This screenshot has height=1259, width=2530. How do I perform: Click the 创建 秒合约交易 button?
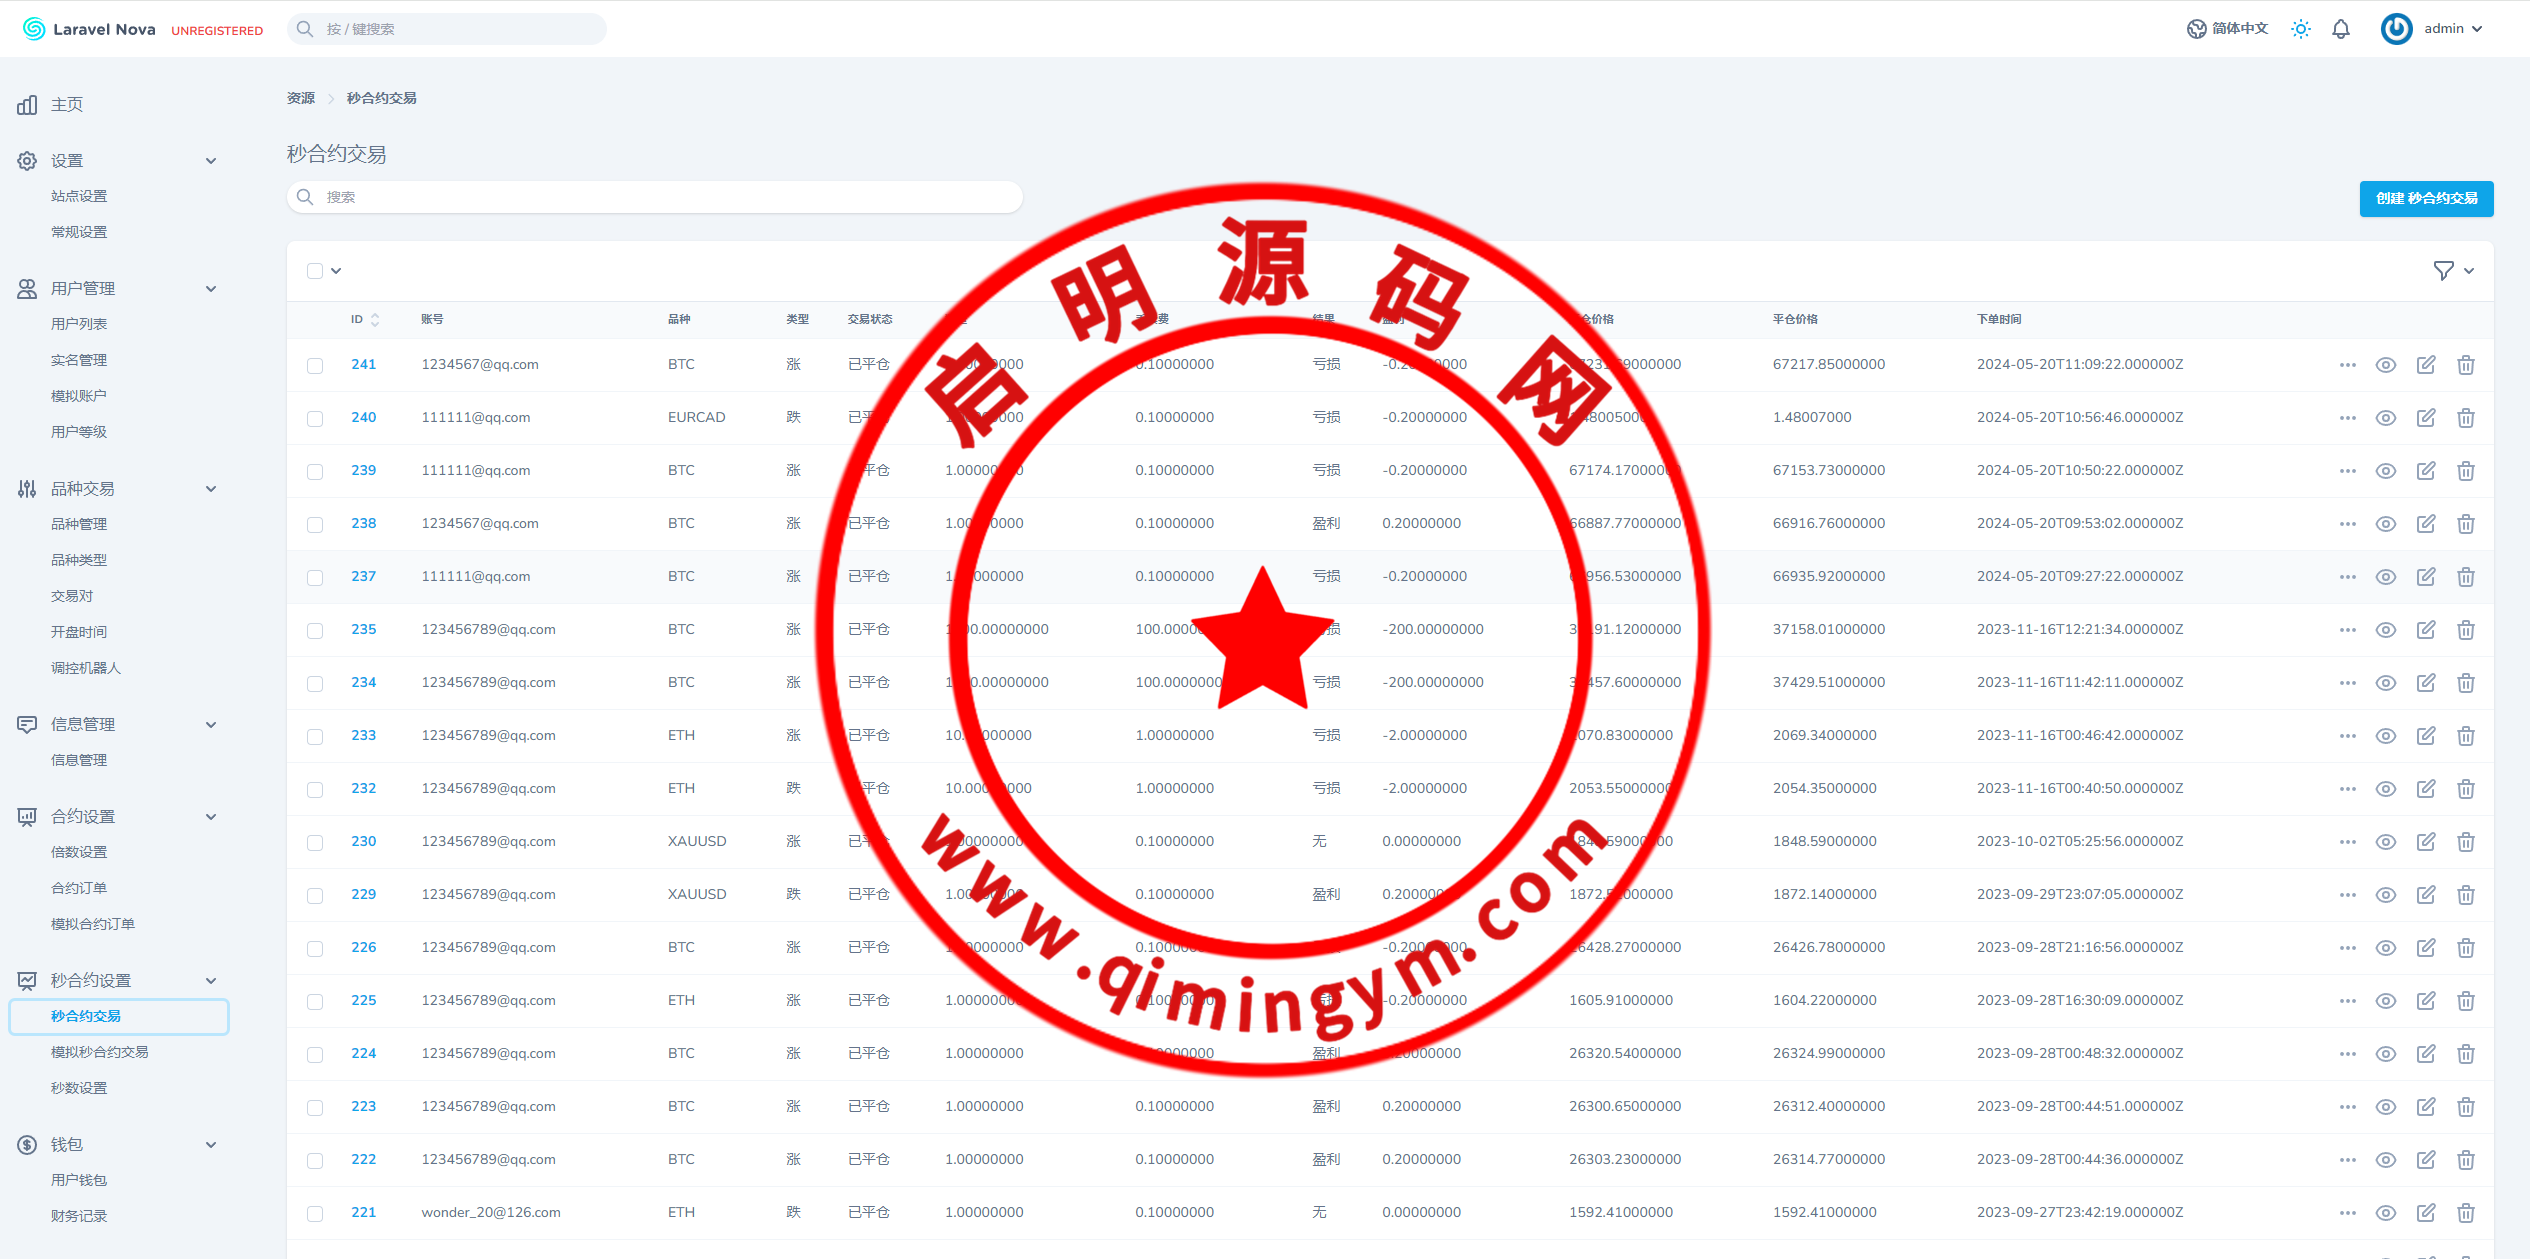2426,198
